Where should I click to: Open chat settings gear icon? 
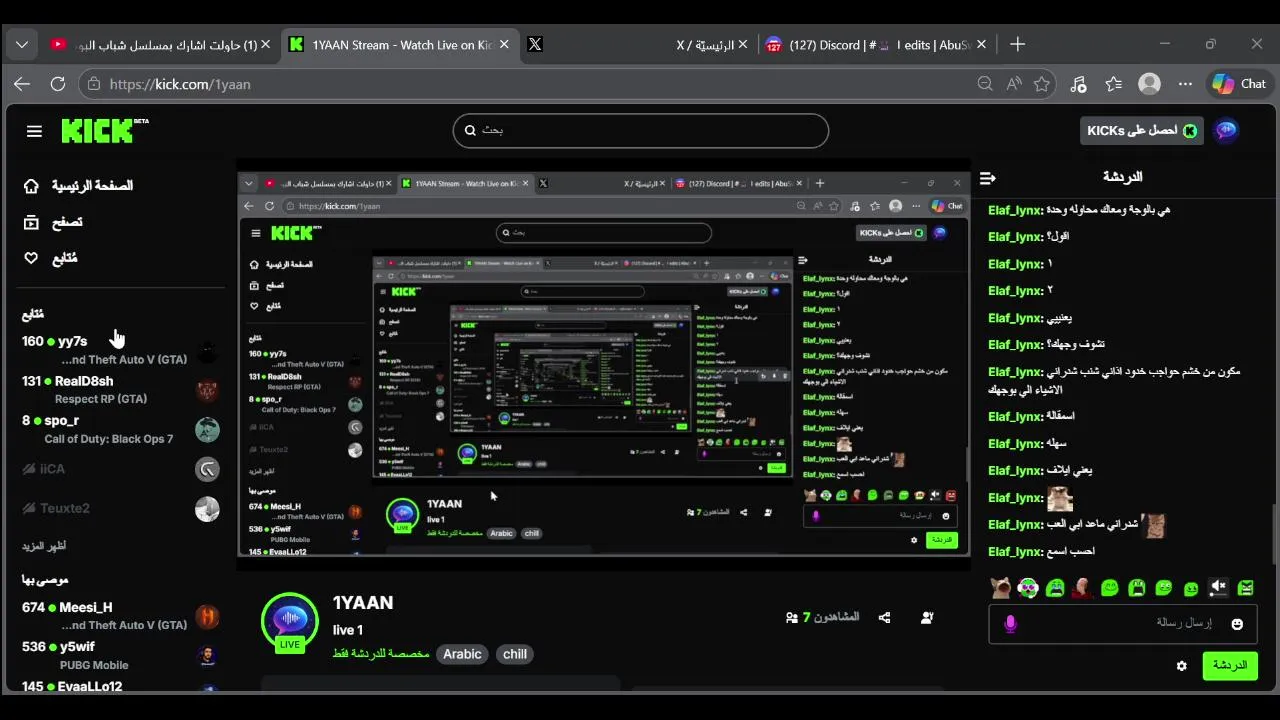[1182, 666]
